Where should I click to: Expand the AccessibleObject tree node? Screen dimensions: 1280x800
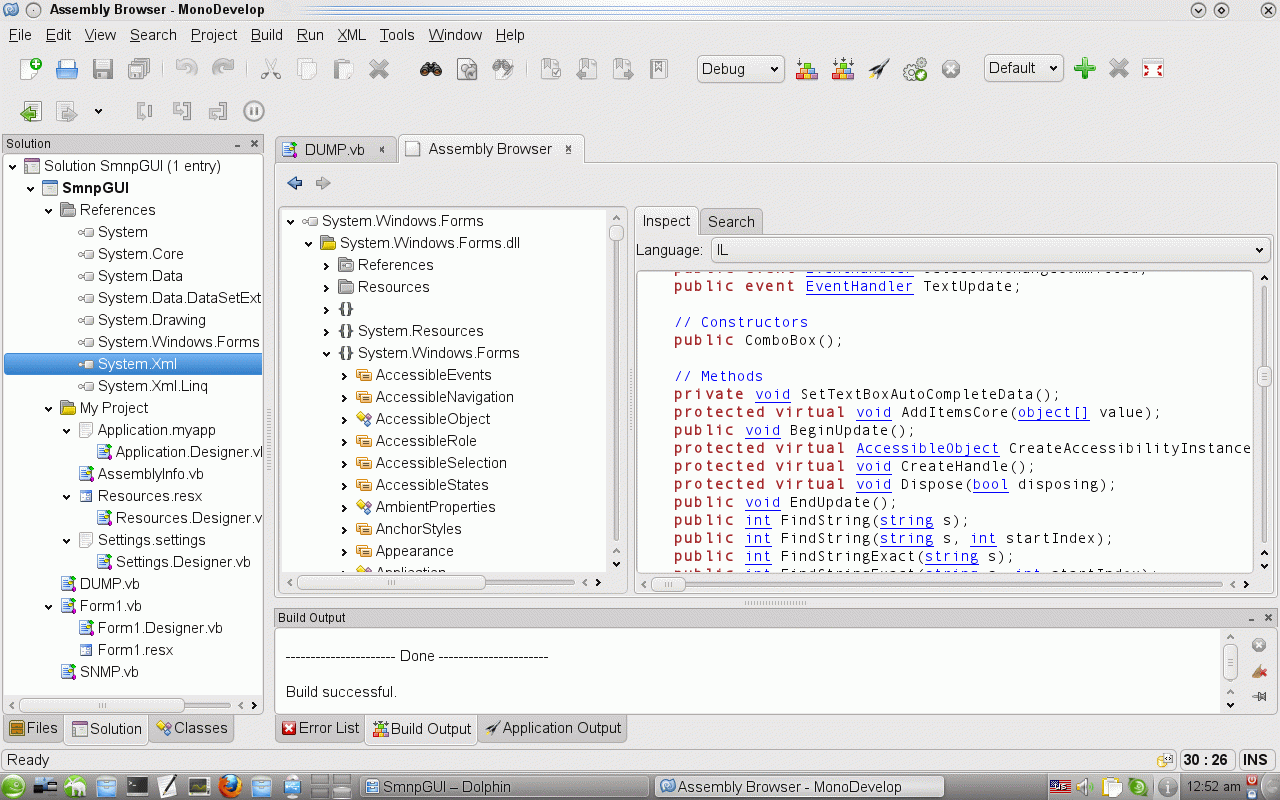345,419
